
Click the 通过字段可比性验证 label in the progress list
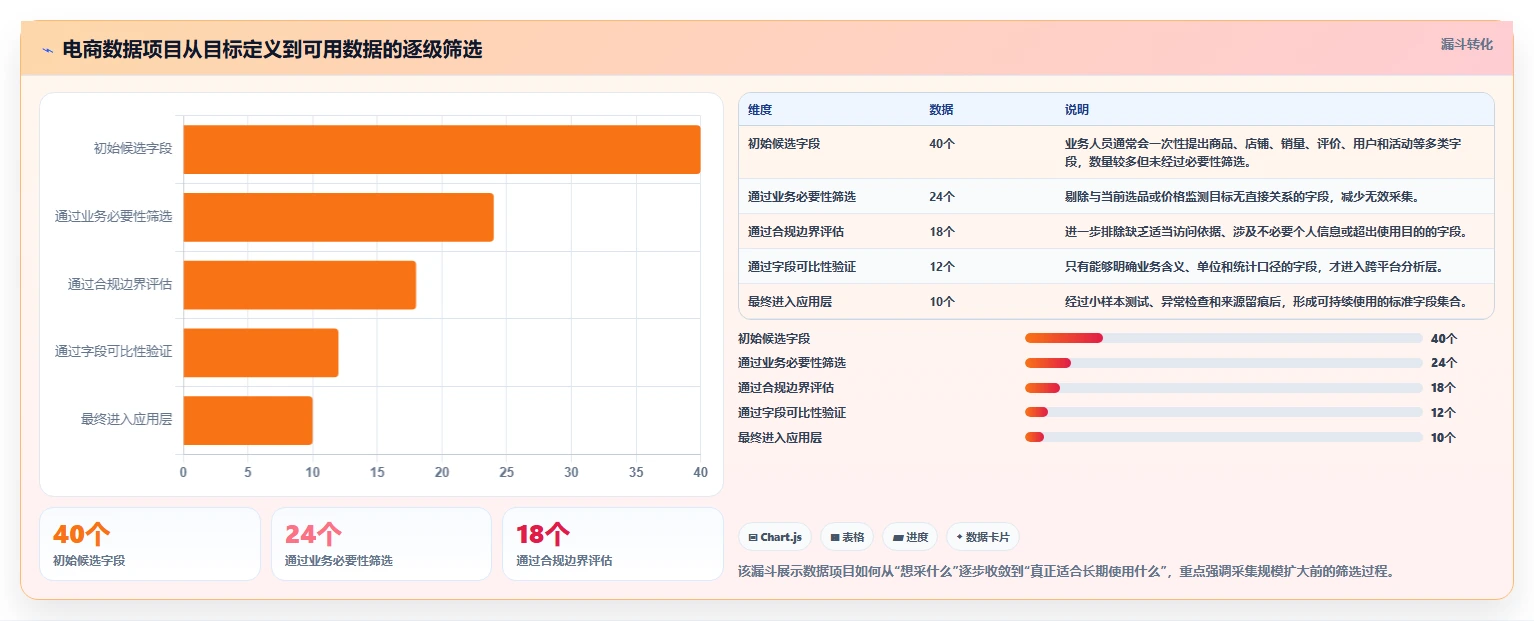[792, 412]
